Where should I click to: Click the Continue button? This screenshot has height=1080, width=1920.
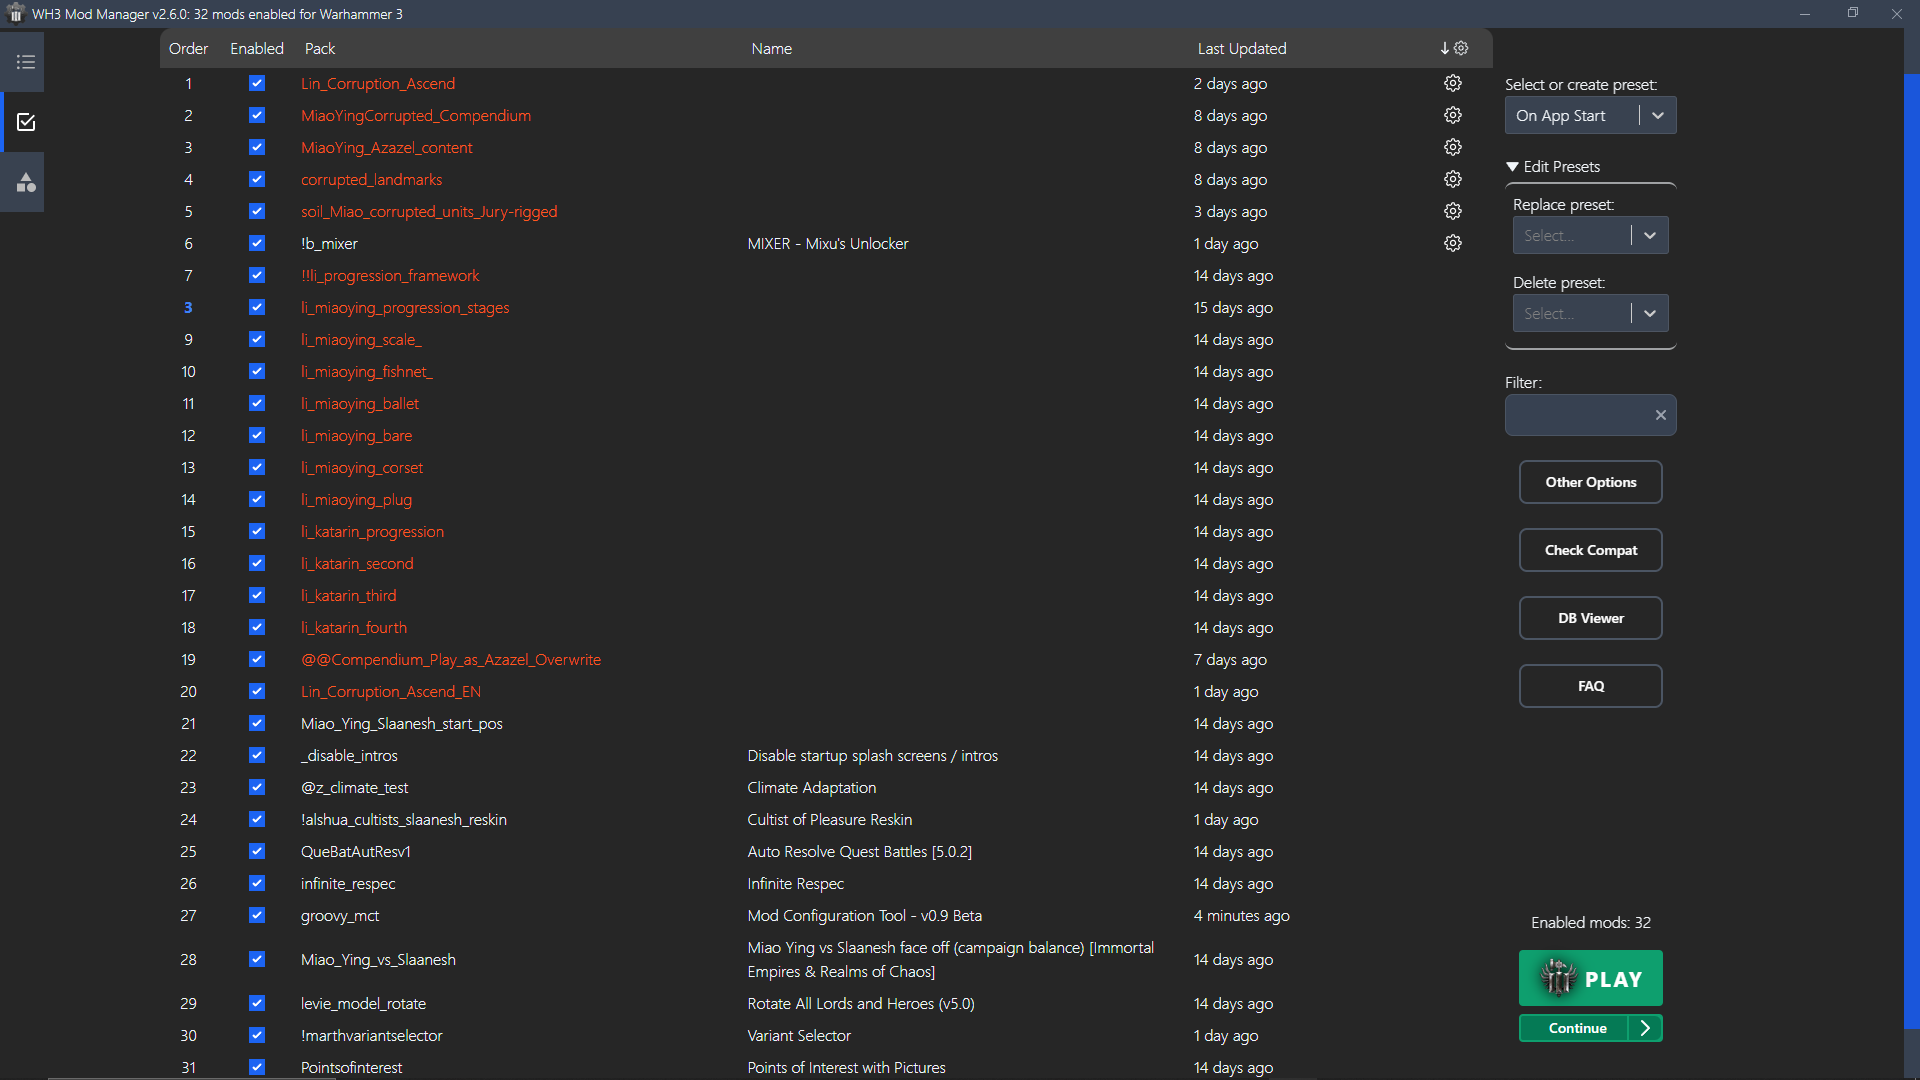pyautogui.click(x=1575, y=1028)
